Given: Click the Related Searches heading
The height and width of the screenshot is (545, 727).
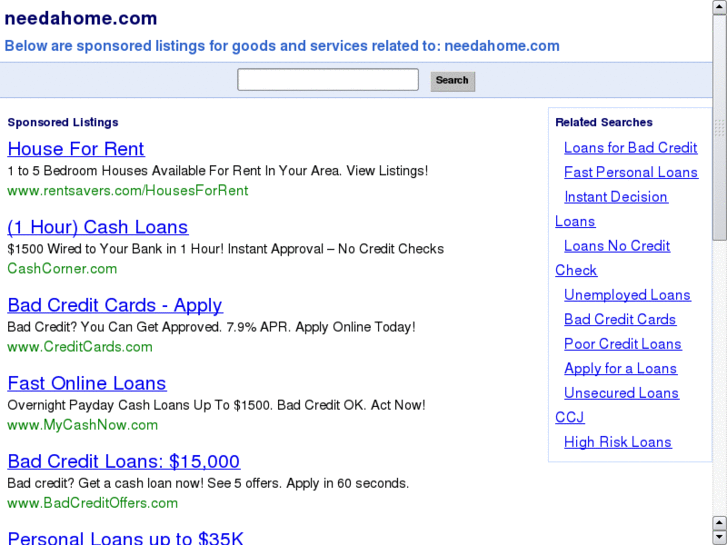Looking at the screenshot, I should (604, 122).
